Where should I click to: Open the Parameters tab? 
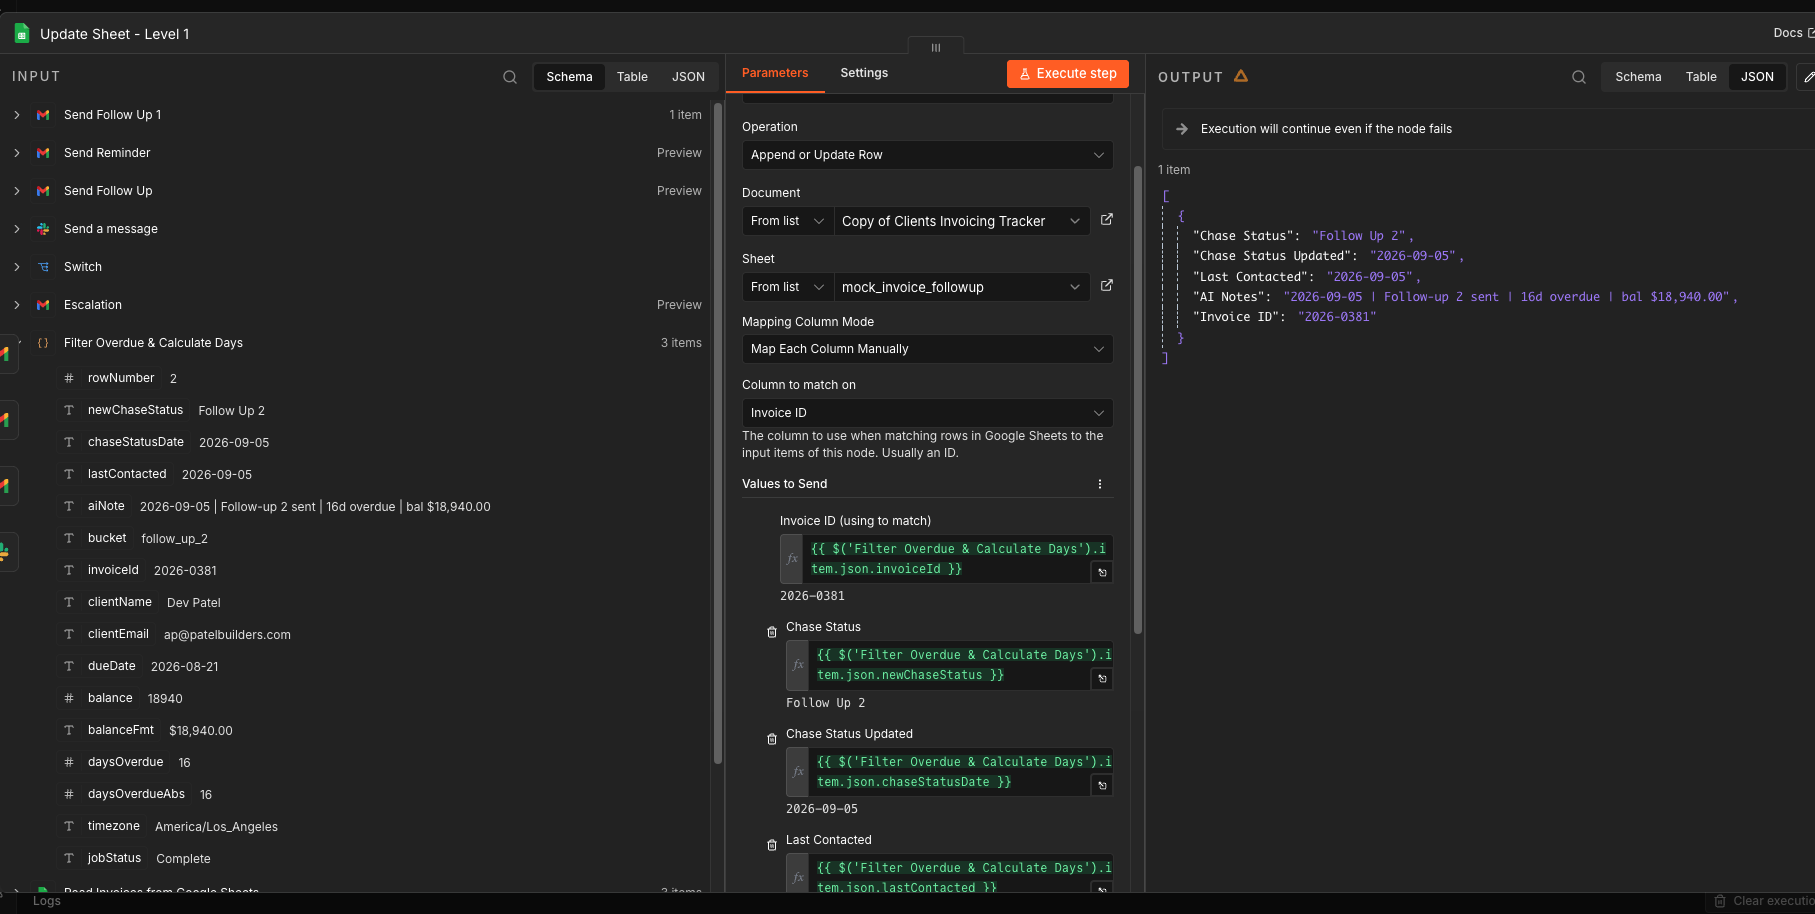[x=775, y=73]
